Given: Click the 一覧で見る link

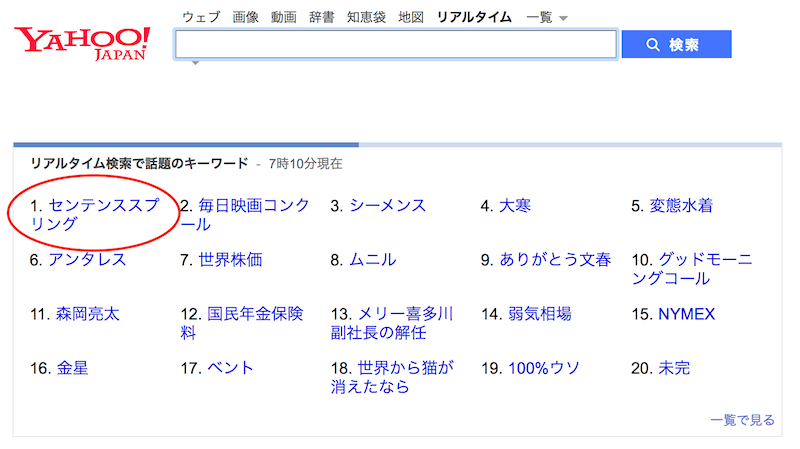Looking at the screenshot, I should coord(742,420).
